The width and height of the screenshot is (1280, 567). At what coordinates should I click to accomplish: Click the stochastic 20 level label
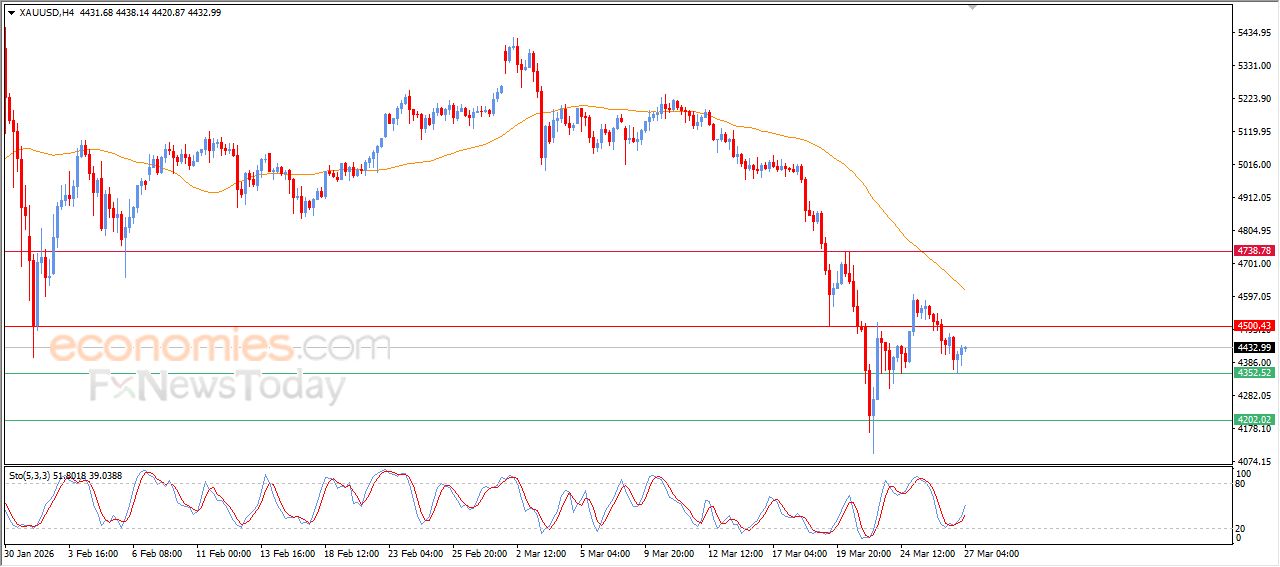pyautogui.click(x=1242, y=527)
